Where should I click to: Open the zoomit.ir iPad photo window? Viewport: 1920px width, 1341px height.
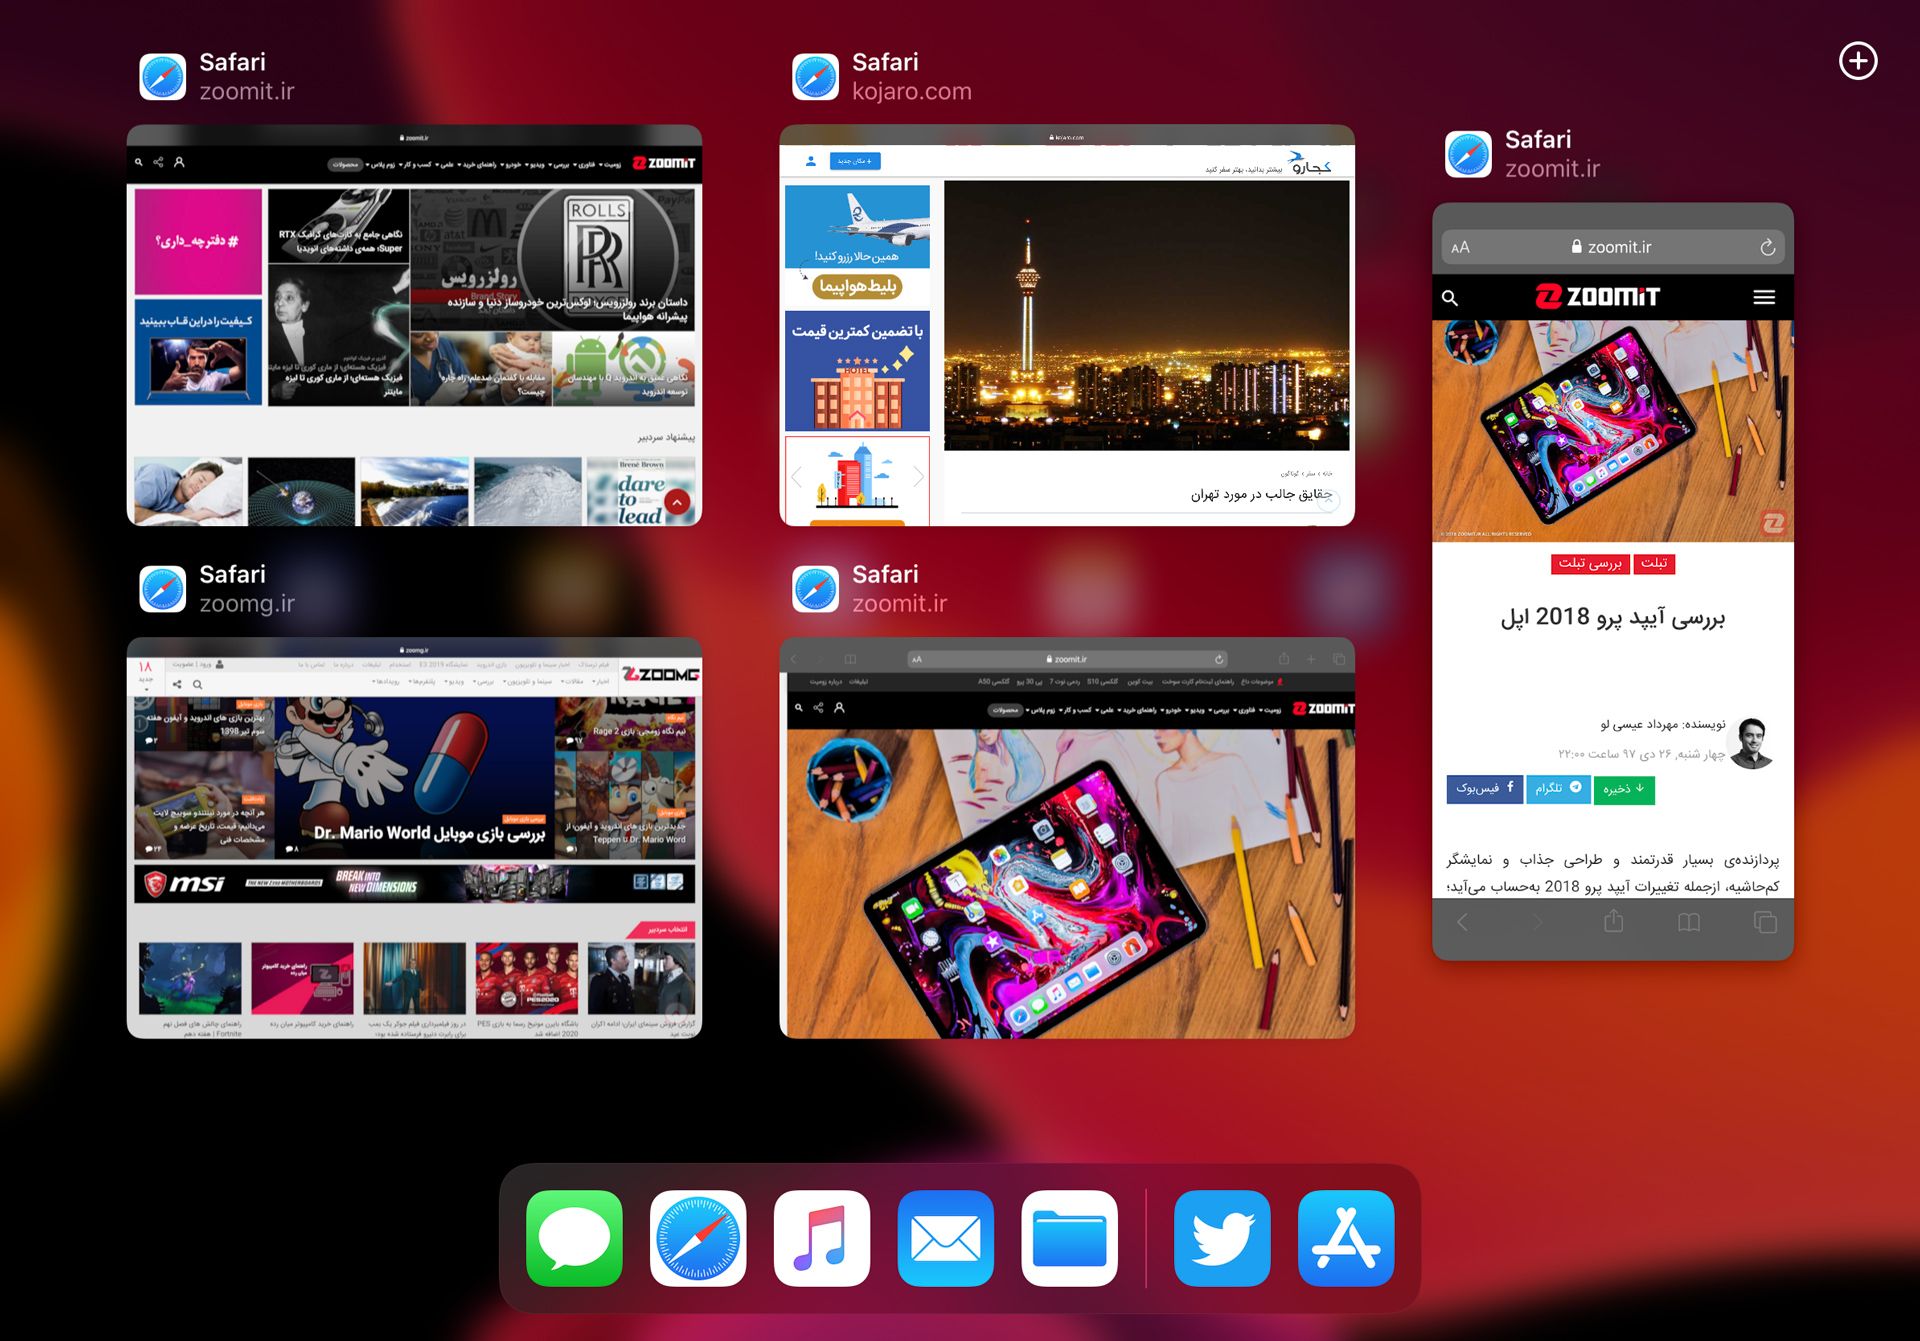(x=1066, y=838)
